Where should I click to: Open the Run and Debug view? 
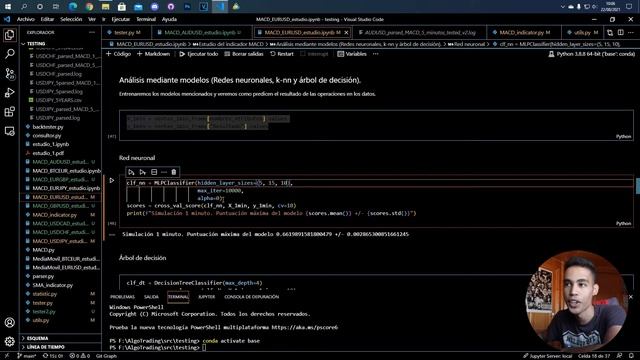pyautogui.click(x=9, y=93)
